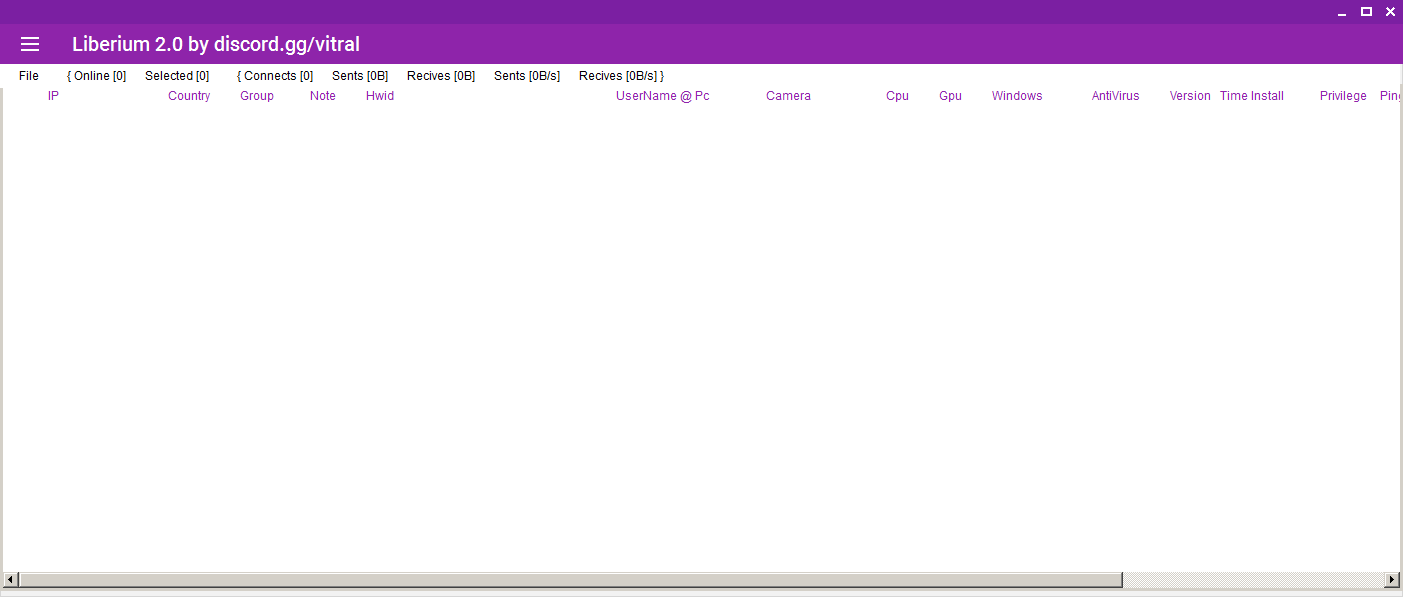Sort by the Windows column header
Screen dimensions: 1403x597
(x=1017, y=96)
